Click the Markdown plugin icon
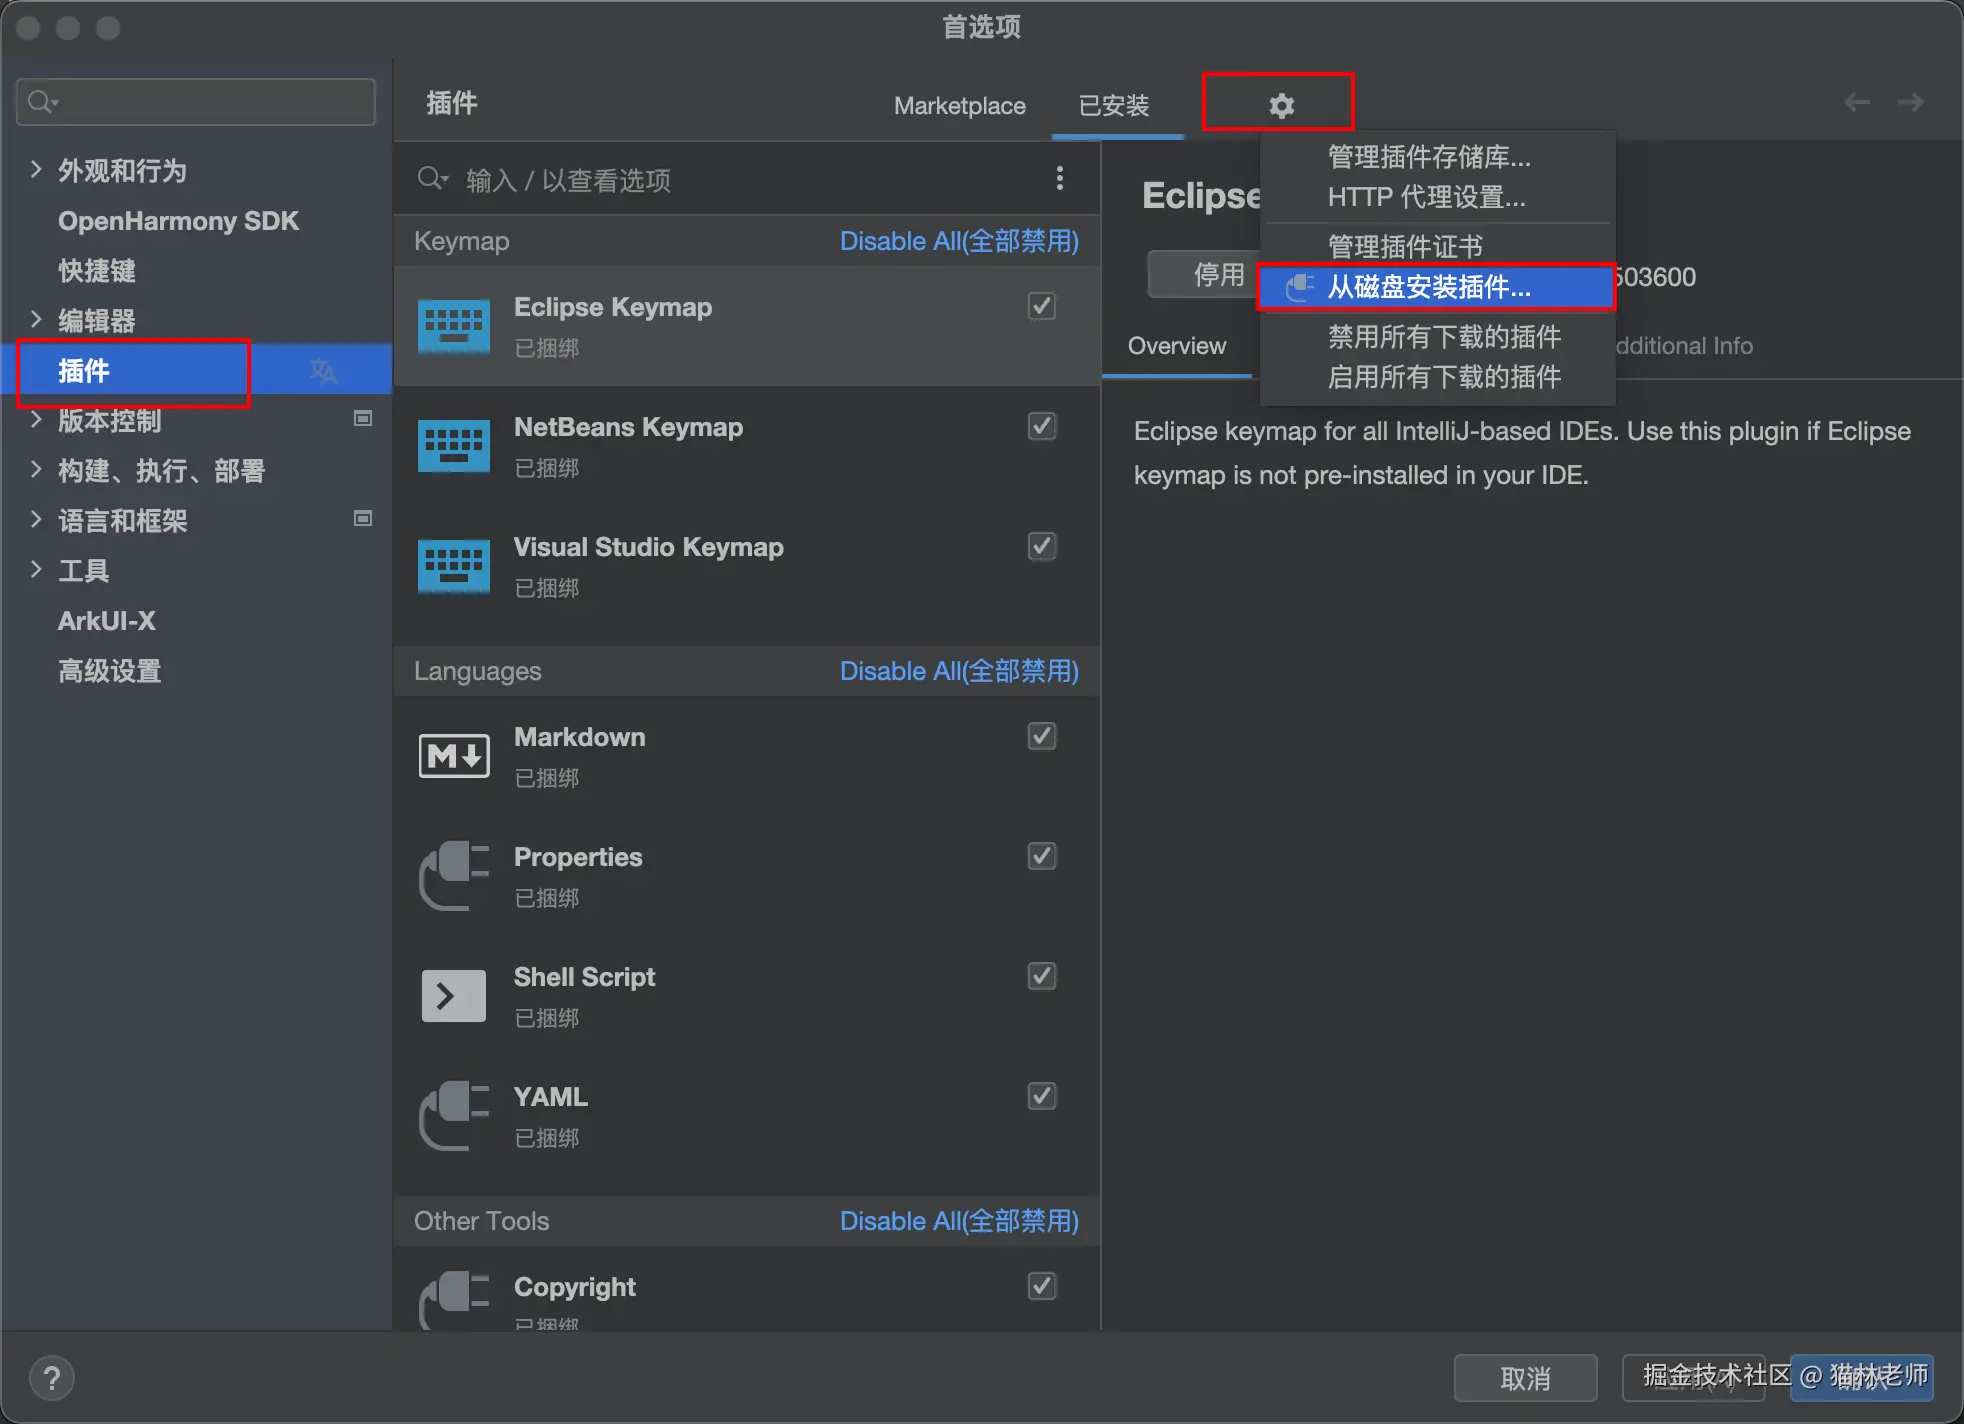Image resolution: width=1964 pixels, height=1424 pixels. pyautogui.click(x=453, y=756)
